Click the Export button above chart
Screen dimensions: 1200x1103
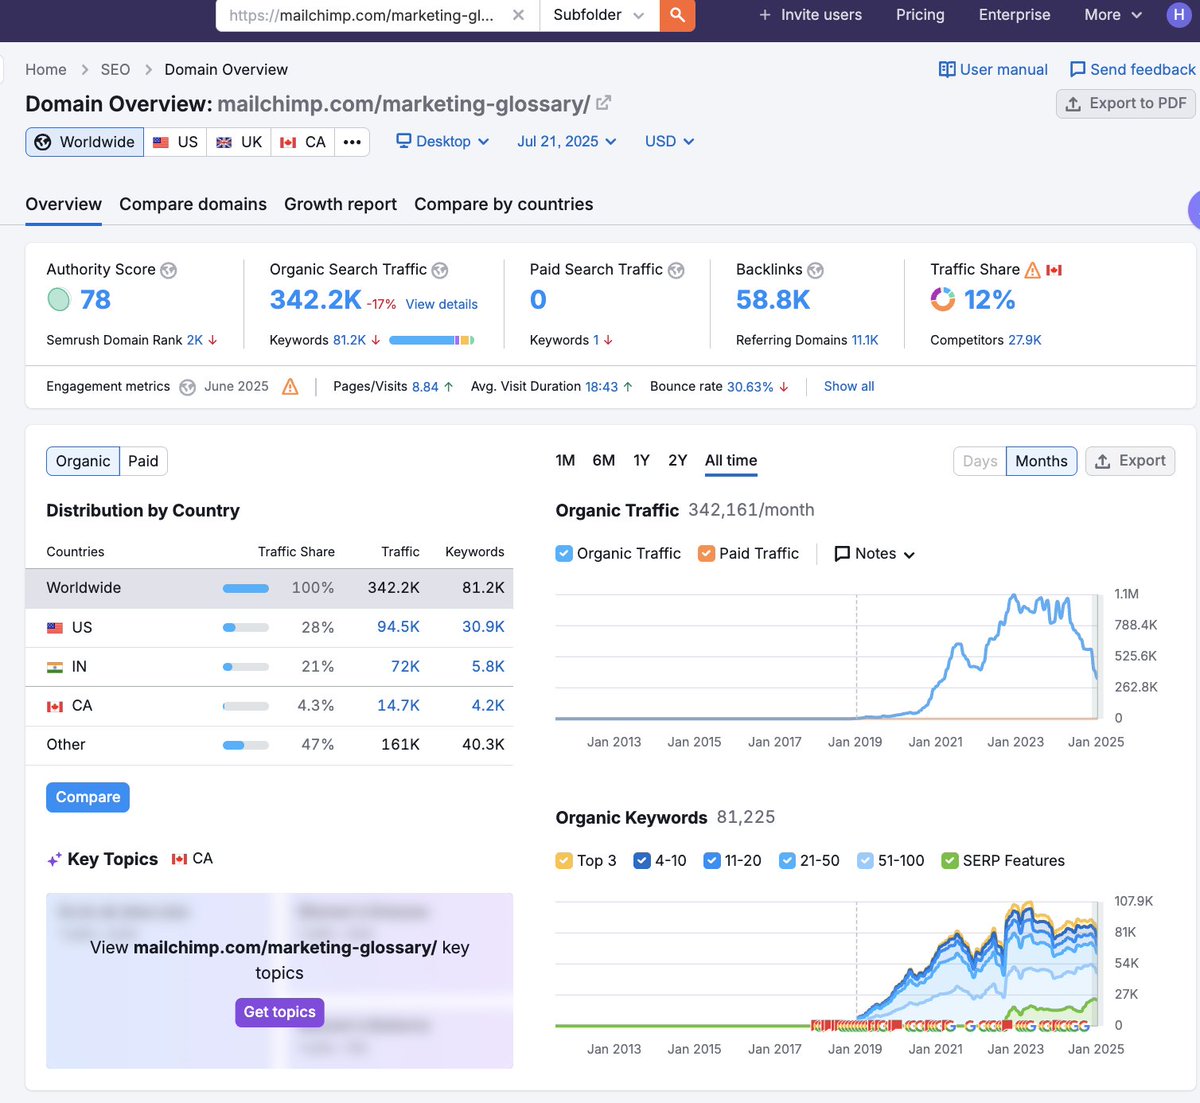1130,461
